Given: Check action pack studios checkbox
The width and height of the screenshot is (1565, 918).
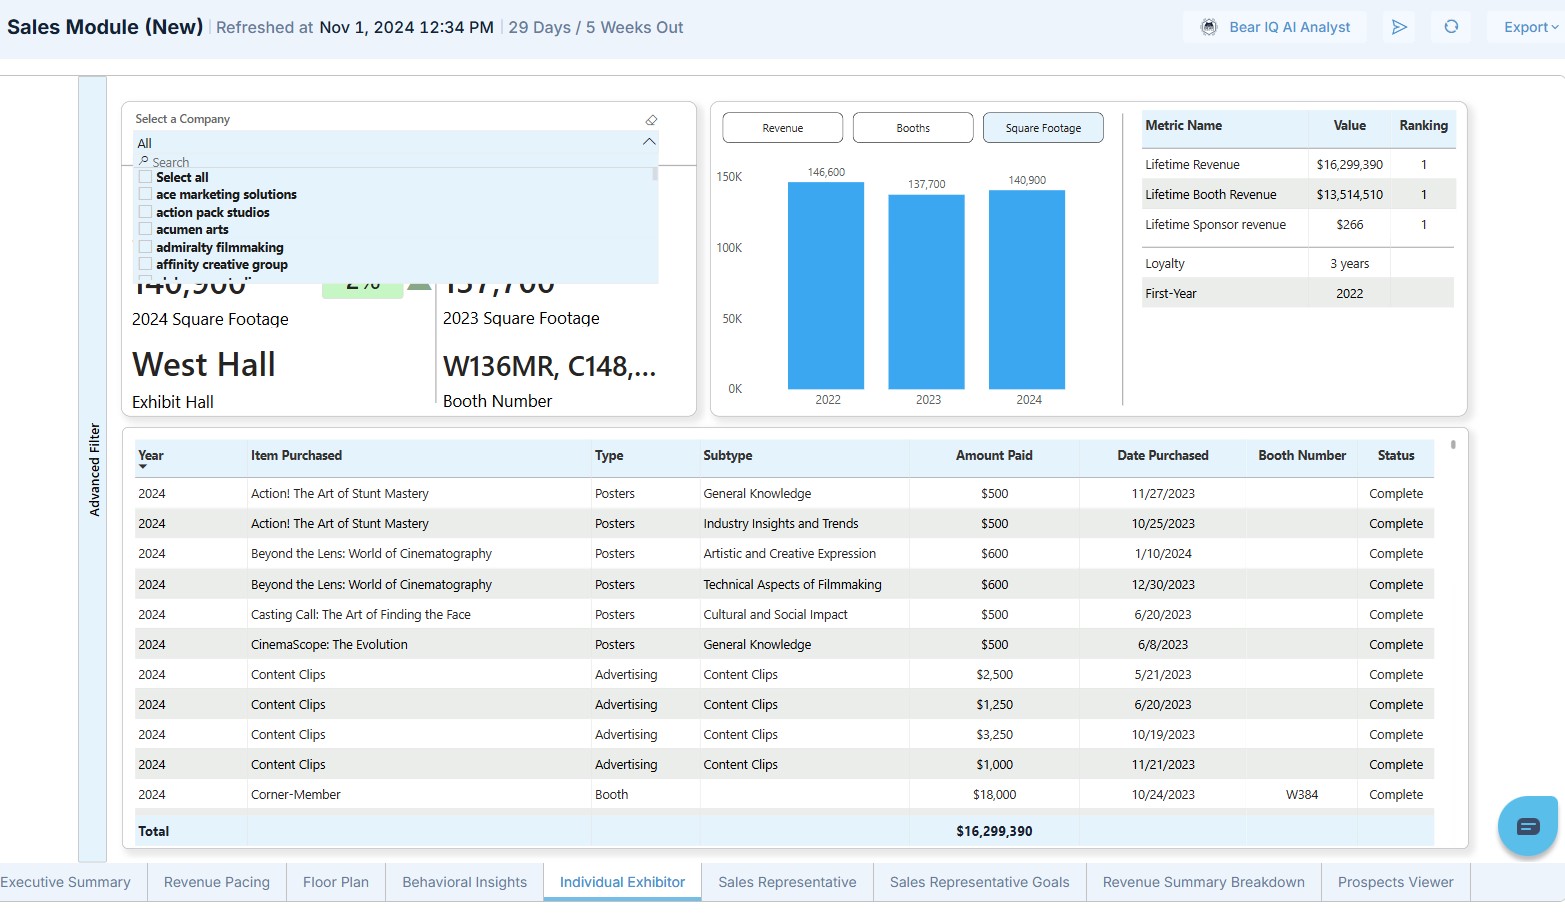Looking at the screenshot, I should (x=145, y=212).
